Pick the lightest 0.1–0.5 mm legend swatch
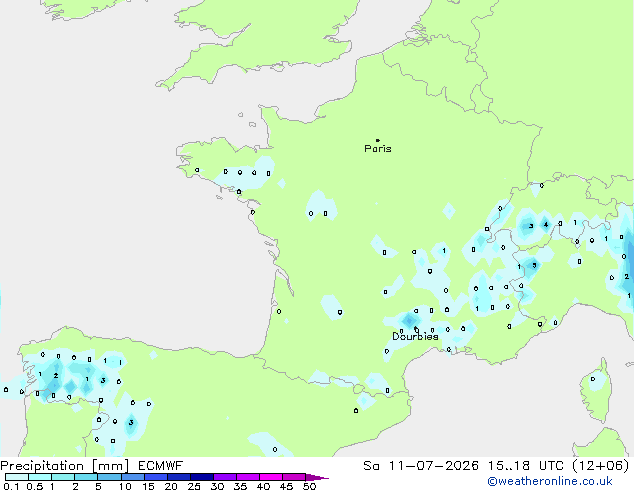This screenshot has width=634, height=490. 17,477
